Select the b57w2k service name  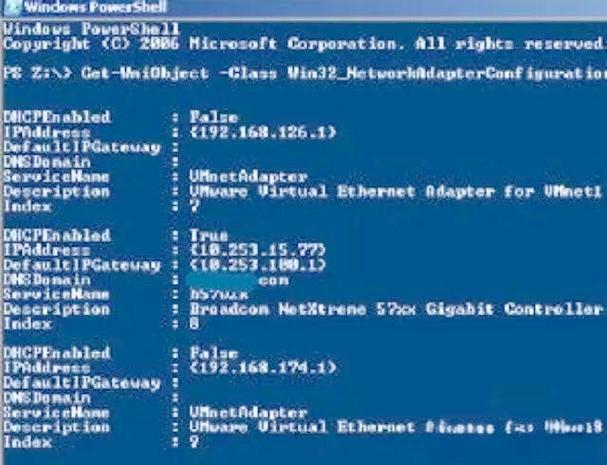click(x=219, y=294)
